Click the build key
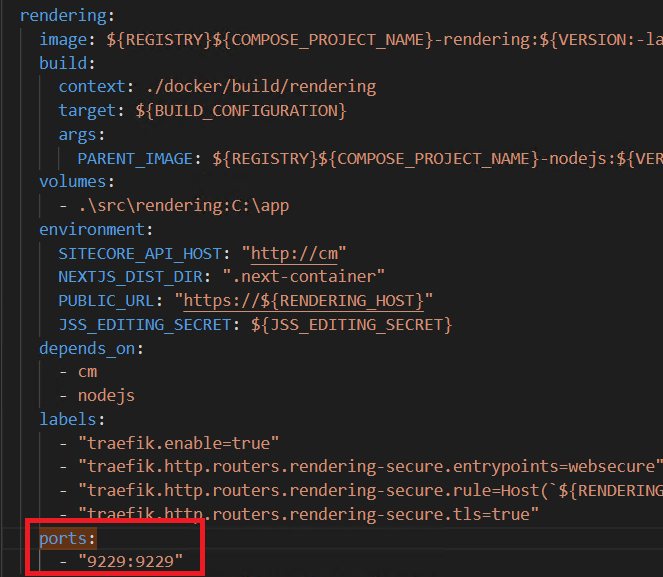Image resolution: width=663 pixels, height=577 pixels. pos(63,63)
